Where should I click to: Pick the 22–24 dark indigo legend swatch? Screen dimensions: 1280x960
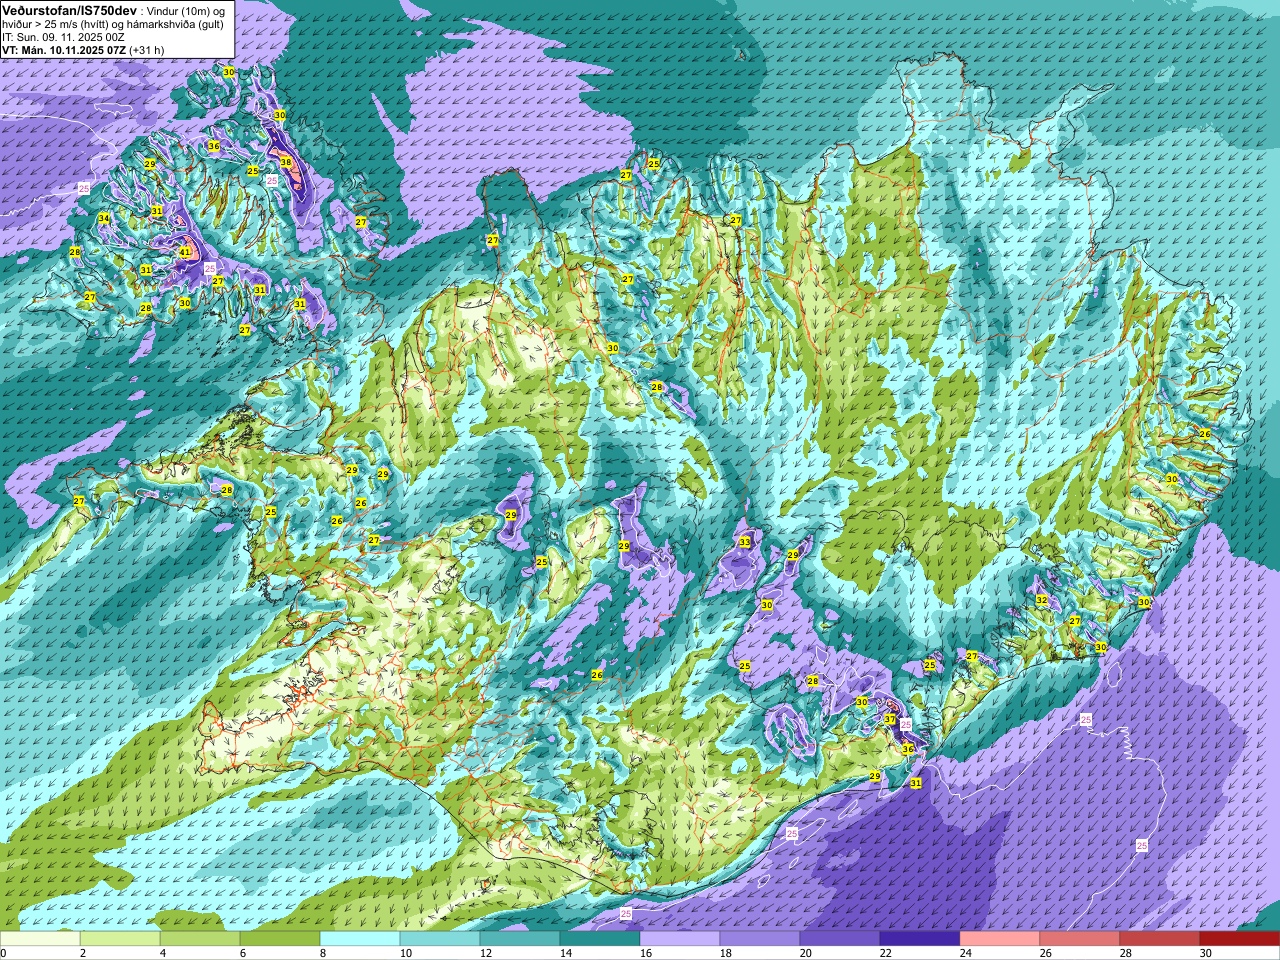(x=920, y=939)
